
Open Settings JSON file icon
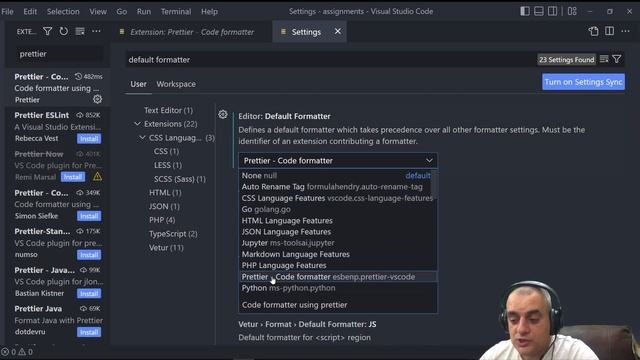click(x=593, y=31)
